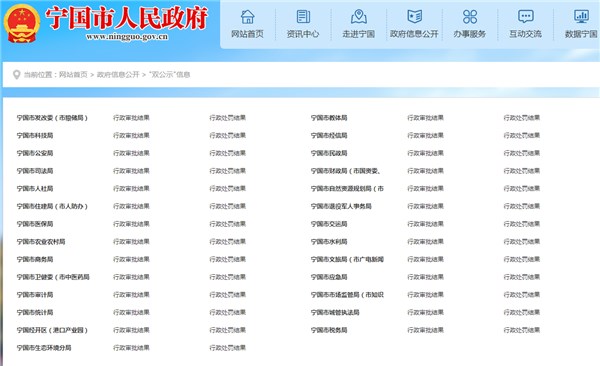The image size is (600, 366).
Task: Open 宁国市医保局 department link
Action: point(35,224)
